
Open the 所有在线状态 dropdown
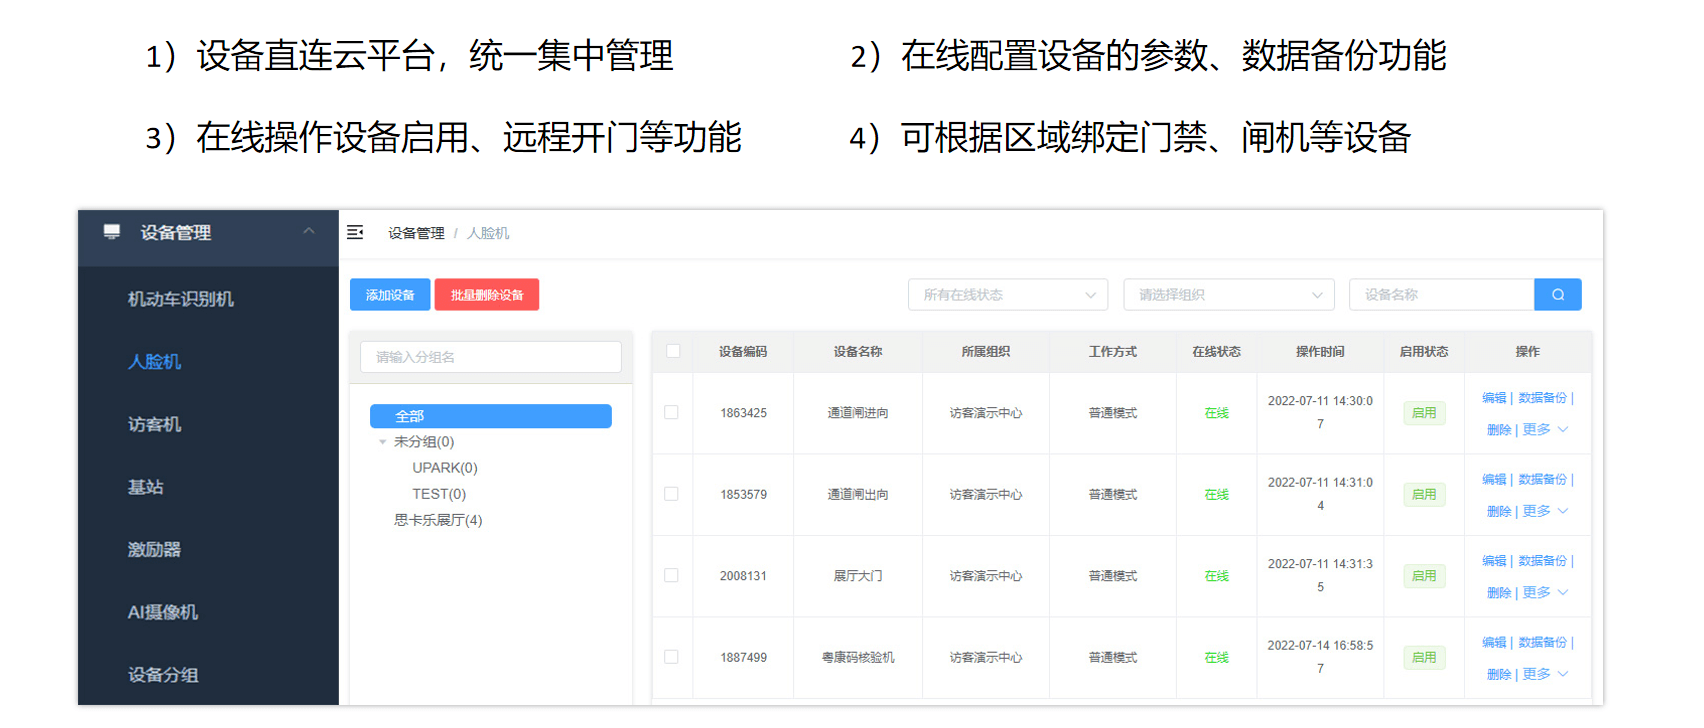(1007, 295)
